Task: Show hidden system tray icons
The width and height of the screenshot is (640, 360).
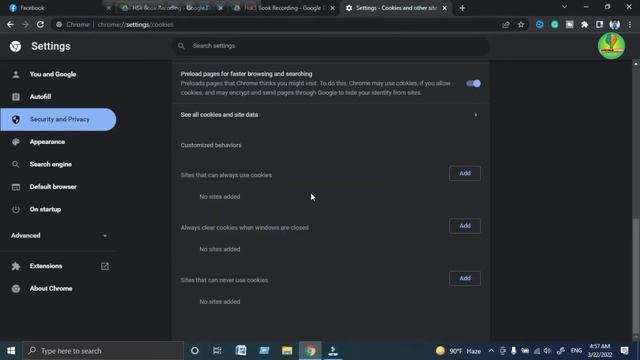Action: [491, 351]
